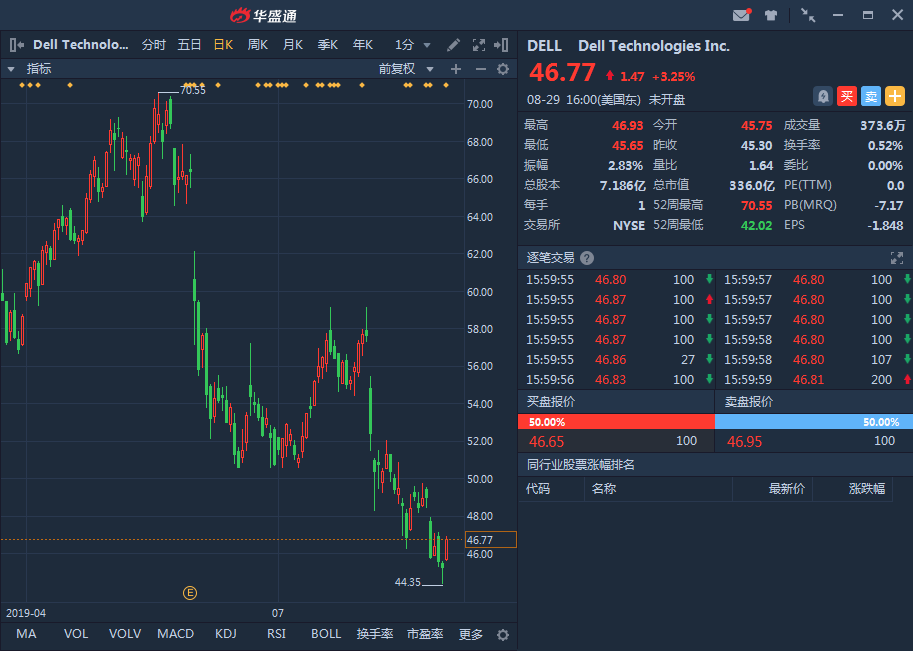Click the 同行业股票涨幅排名 section title
The image size is (913, 651).
(581, 465)
